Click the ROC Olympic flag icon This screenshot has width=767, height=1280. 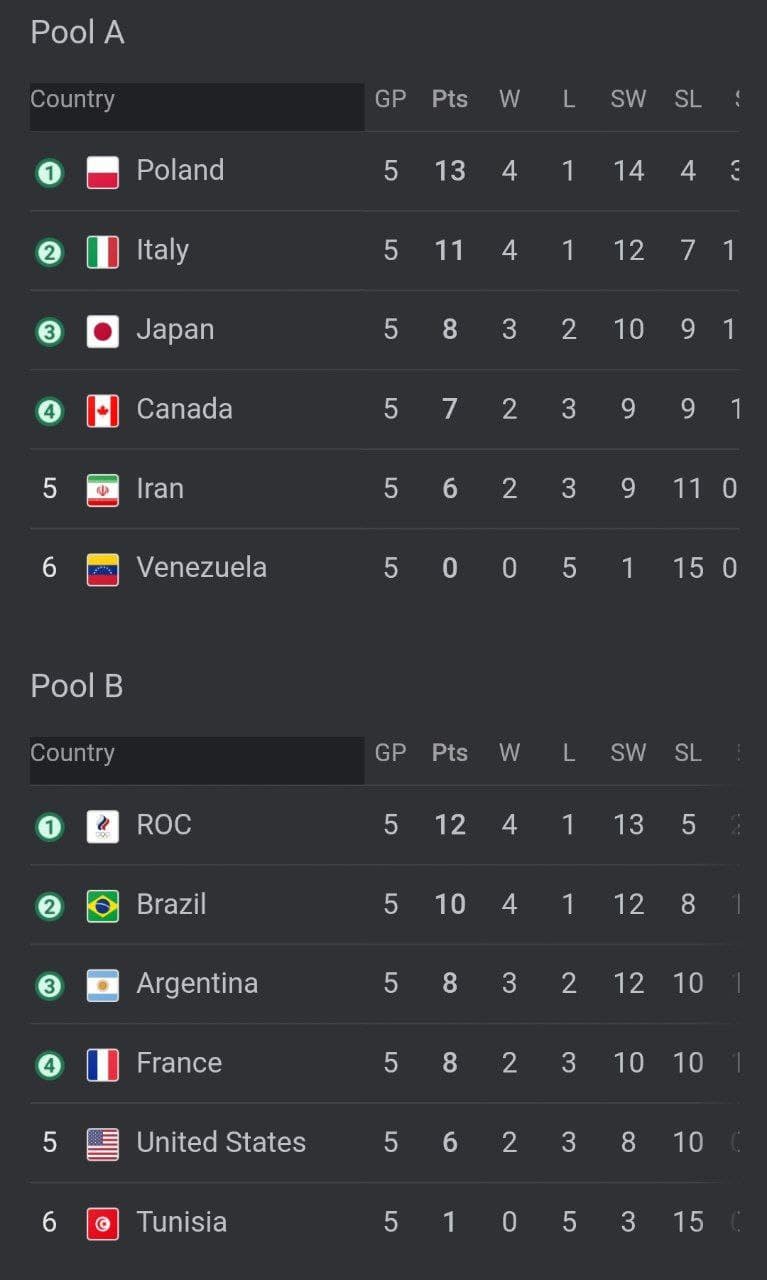103,826
